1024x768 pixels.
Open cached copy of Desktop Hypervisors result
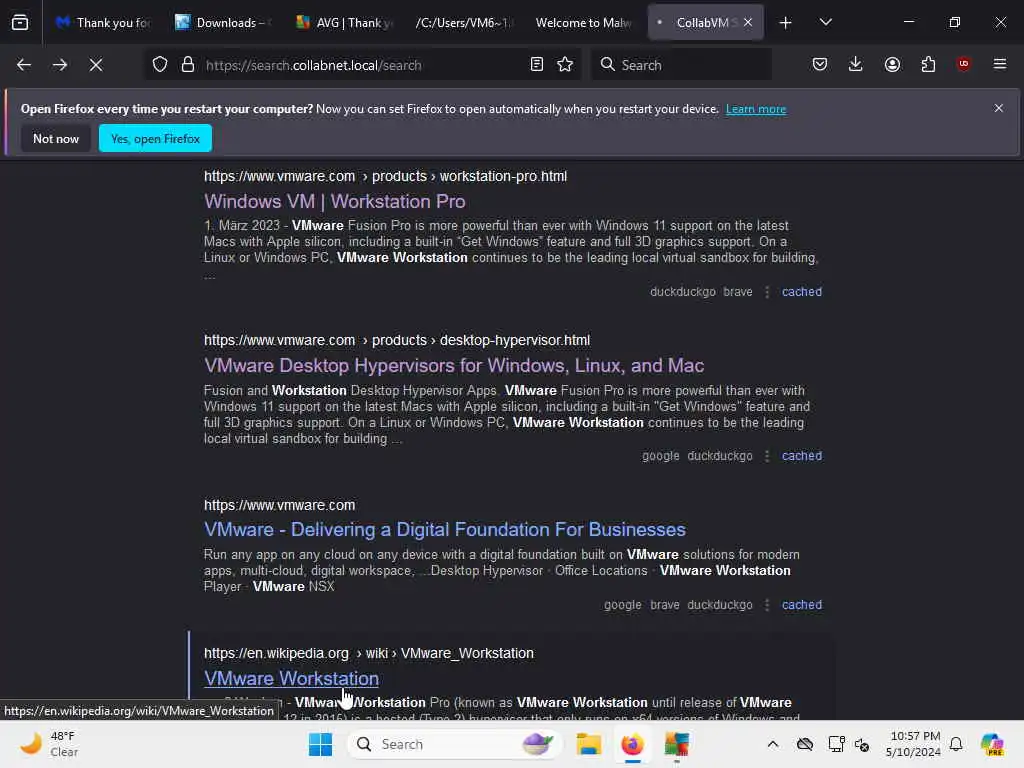click(802, 456)
